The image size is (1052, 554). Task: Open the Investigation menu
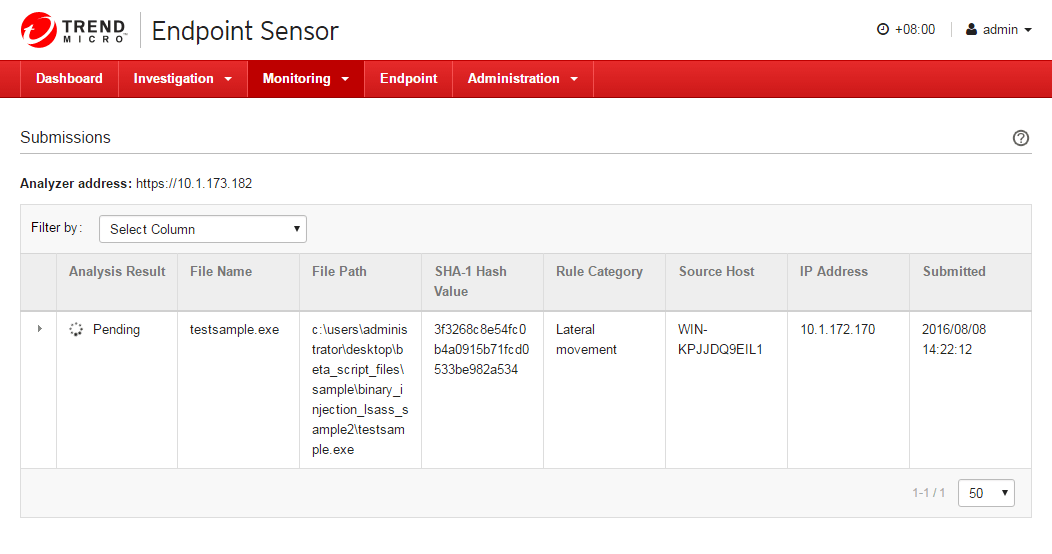click(183, 79)
